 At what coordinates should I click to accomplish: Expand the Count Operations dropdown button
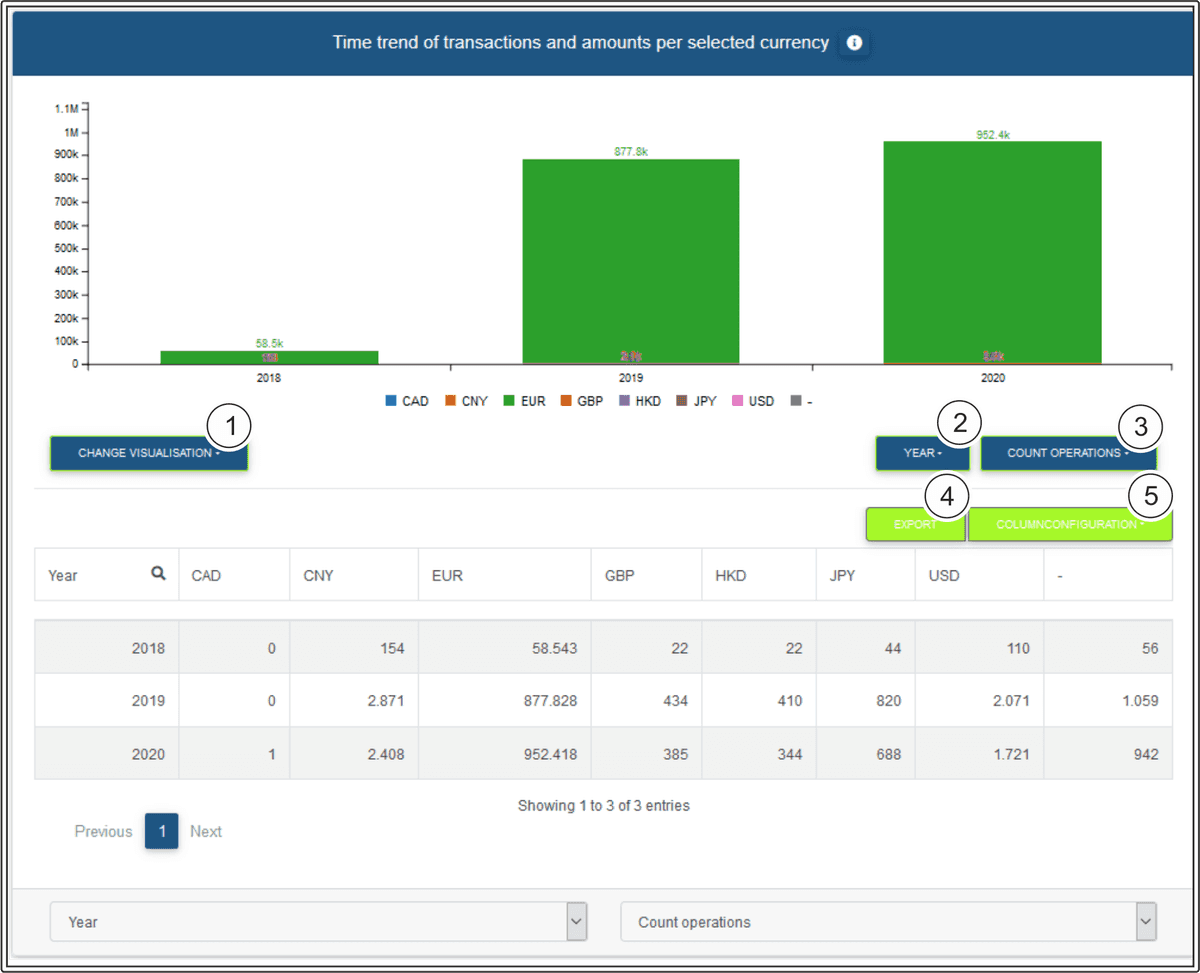coord(1067,453)
